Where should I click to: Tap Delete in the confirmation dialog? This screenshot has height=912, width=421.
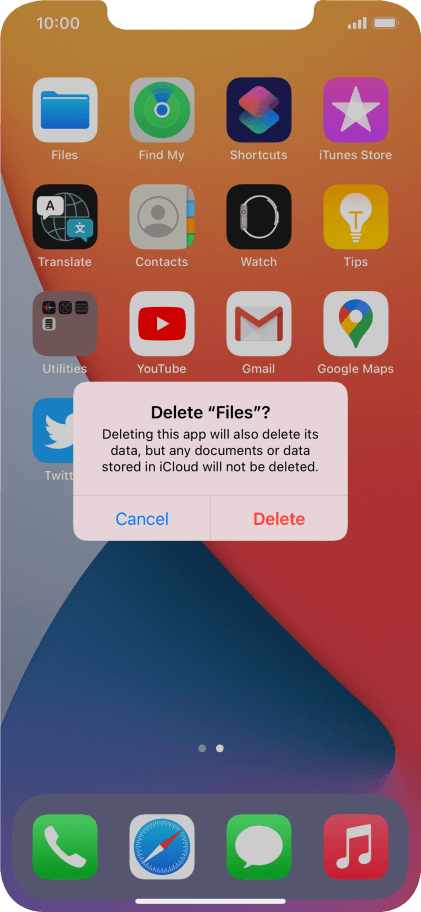coord(279,518)
